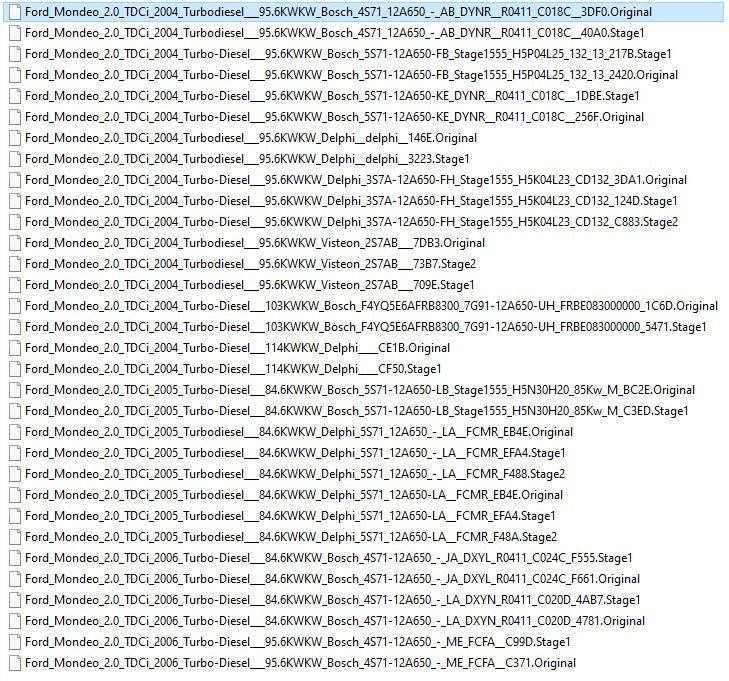Click the document icon for the C883.Stage2 file
The image size is (729, 681).
[14, 221]
